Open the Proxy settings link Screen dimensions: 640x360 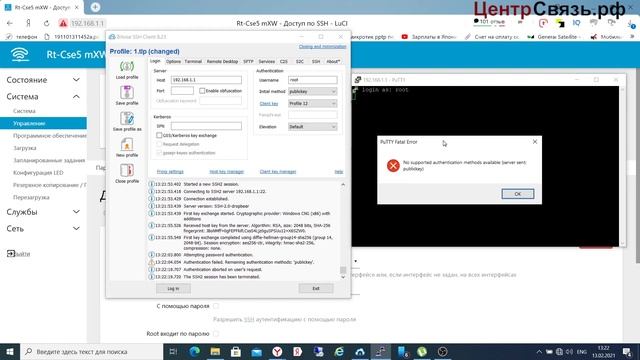pos(170,171)
